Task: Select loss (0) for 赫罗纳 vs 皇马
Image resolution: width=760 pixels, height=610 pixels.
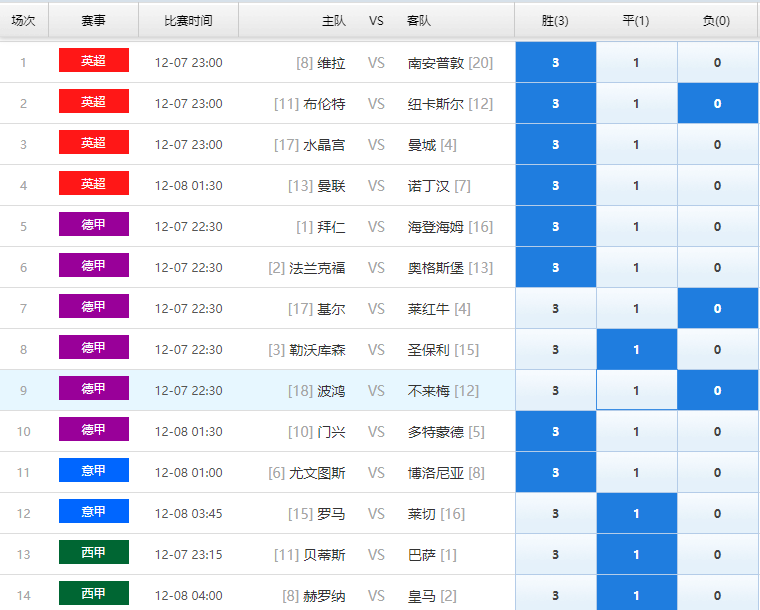Action: 717,595
